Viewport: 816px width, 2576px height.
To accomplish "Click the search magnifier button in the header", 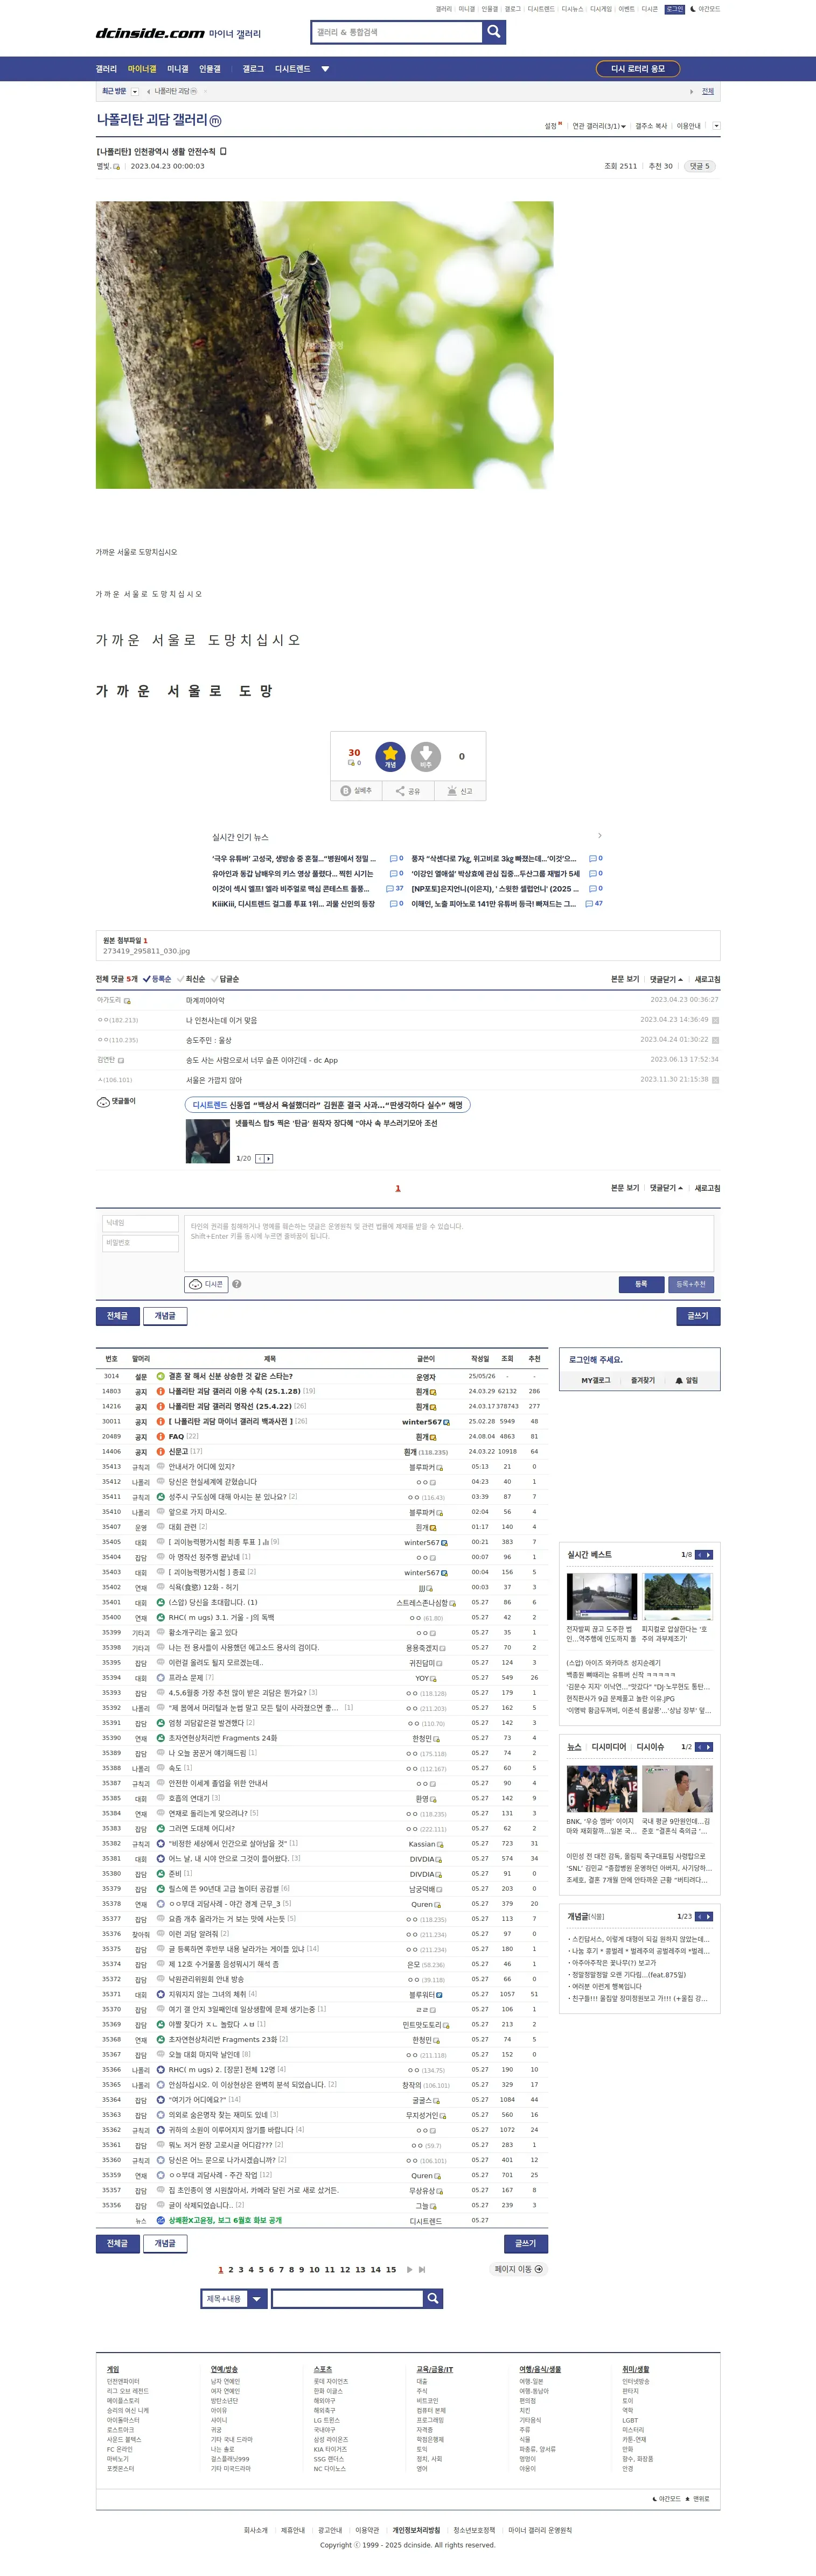I will 494,32.
